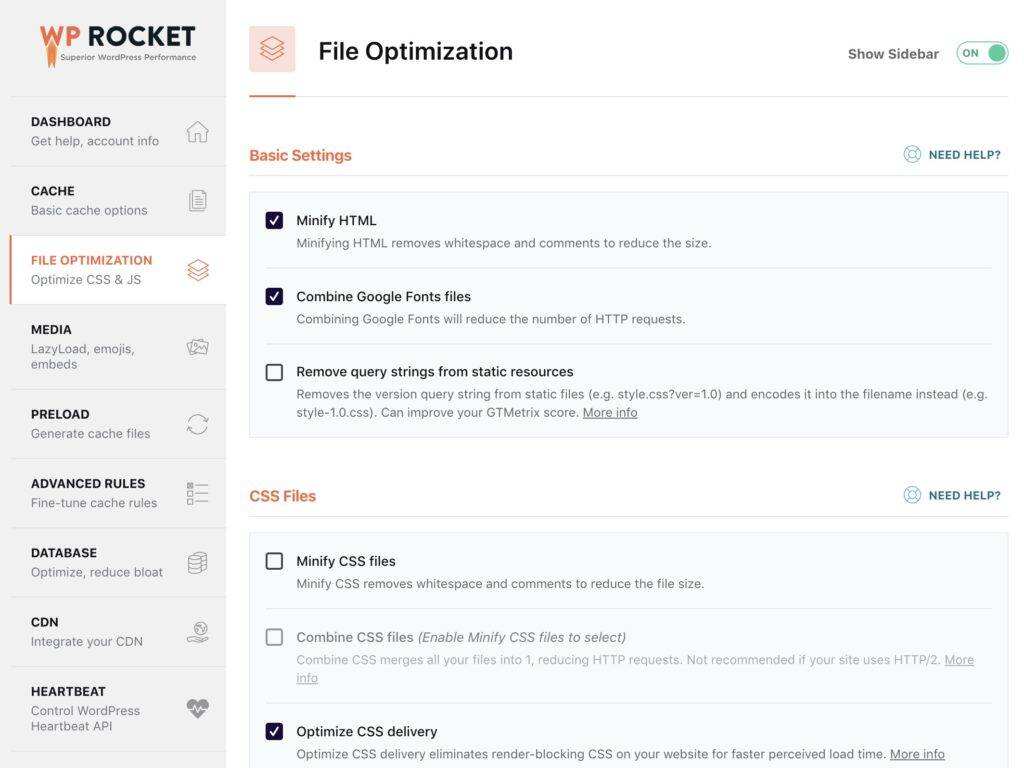
Task: Uncheck Optimize CSS delivery checkbox
Action: pyautogui.click(x=274, y=731)
